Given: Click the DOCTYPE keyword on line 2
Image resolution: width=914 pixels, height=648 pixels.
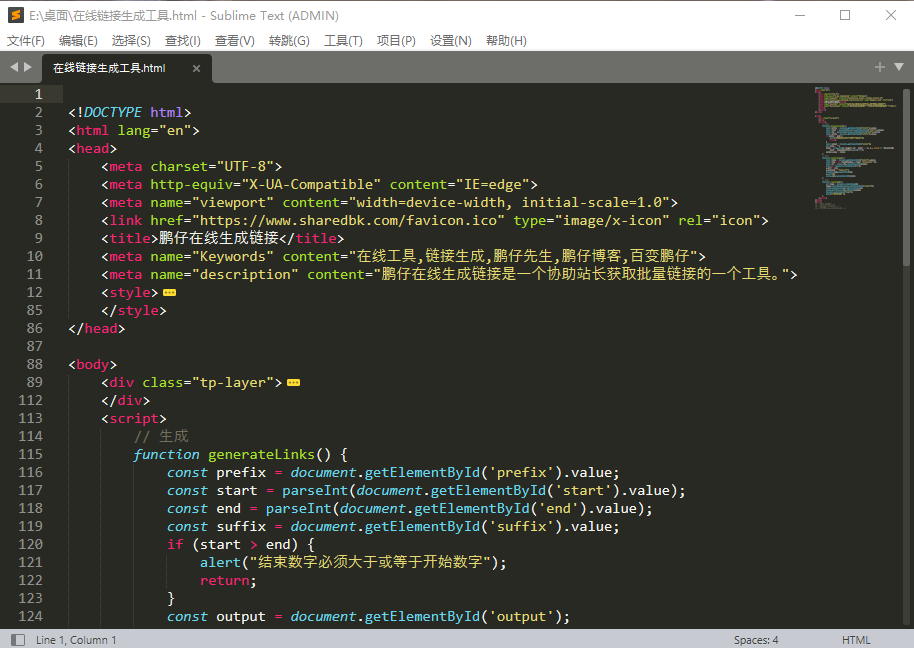Looking at the screenshot, I should pos(113,112).
